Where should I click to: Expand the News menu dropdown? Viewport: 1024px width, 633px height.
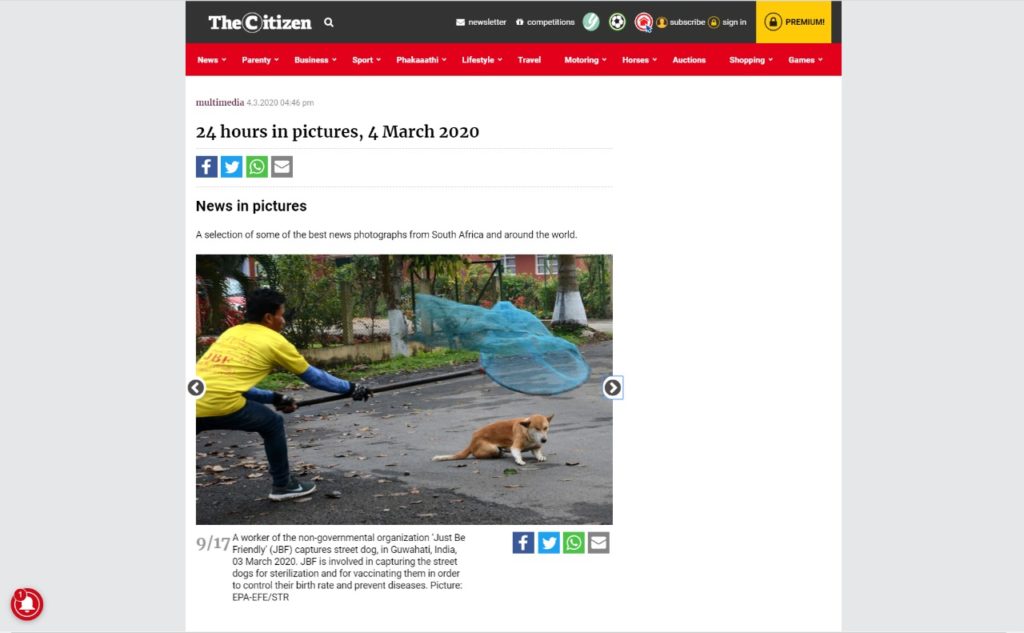[212, 59]
